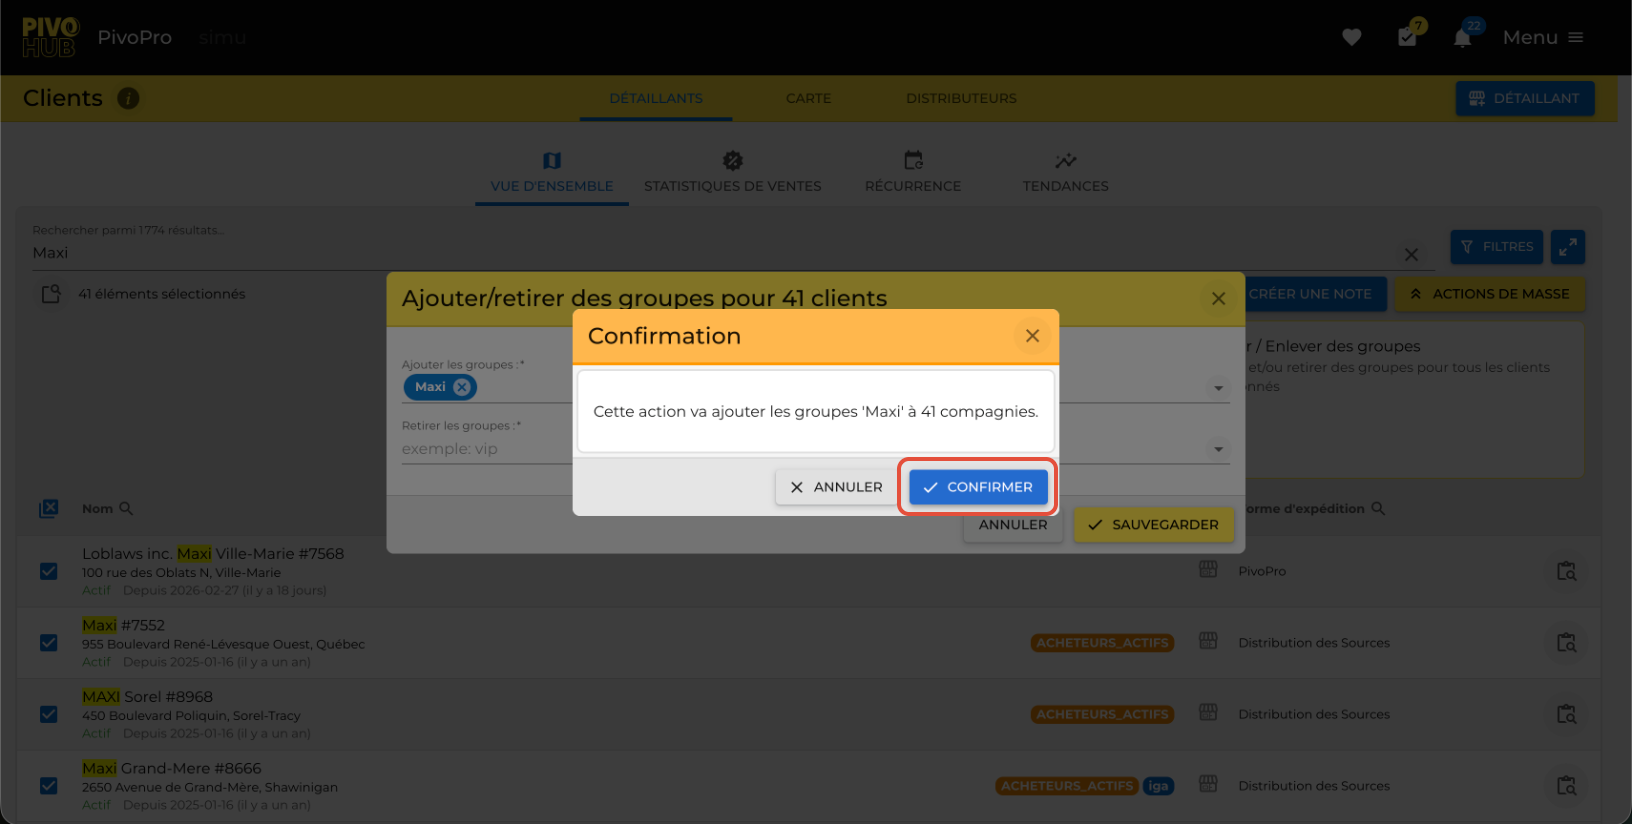The height and width of the screenshot is (824, 1632).
Task: Click ACHETEURS_ACTIFS tag on Maxi #7552
Action: pyautogui.click(x=1102, y=643)
